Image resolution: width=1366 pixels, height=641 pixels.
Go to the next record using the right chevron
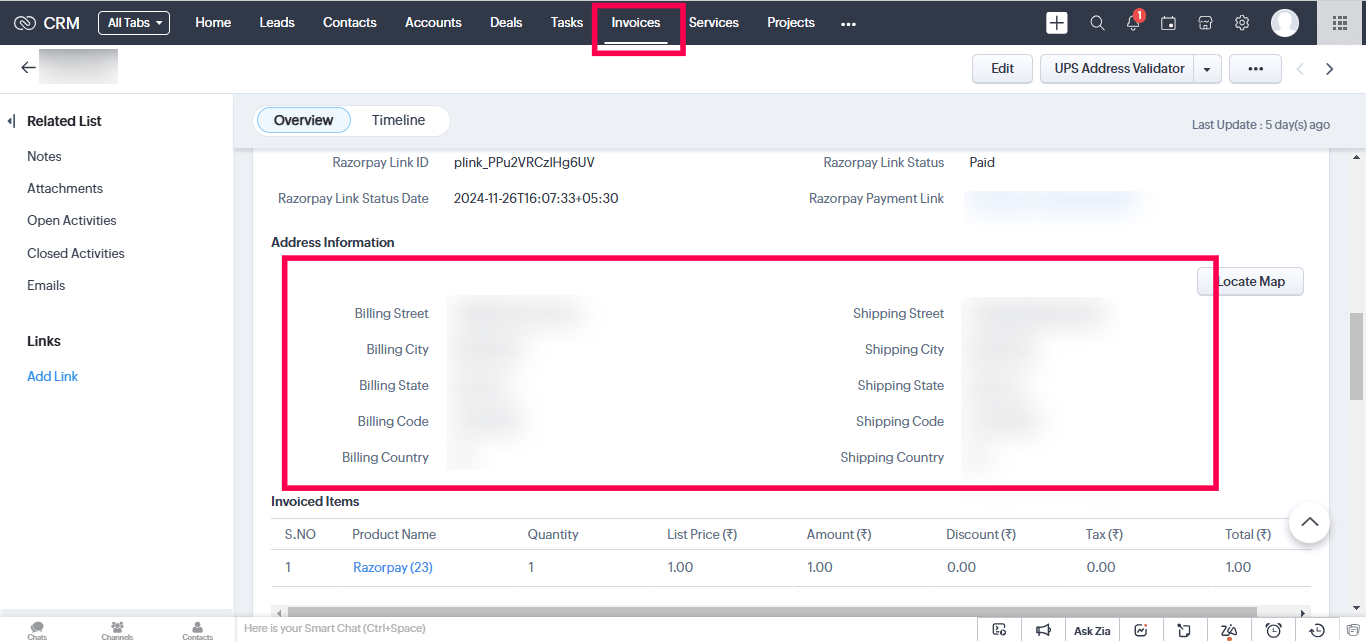coord(1330,69)
